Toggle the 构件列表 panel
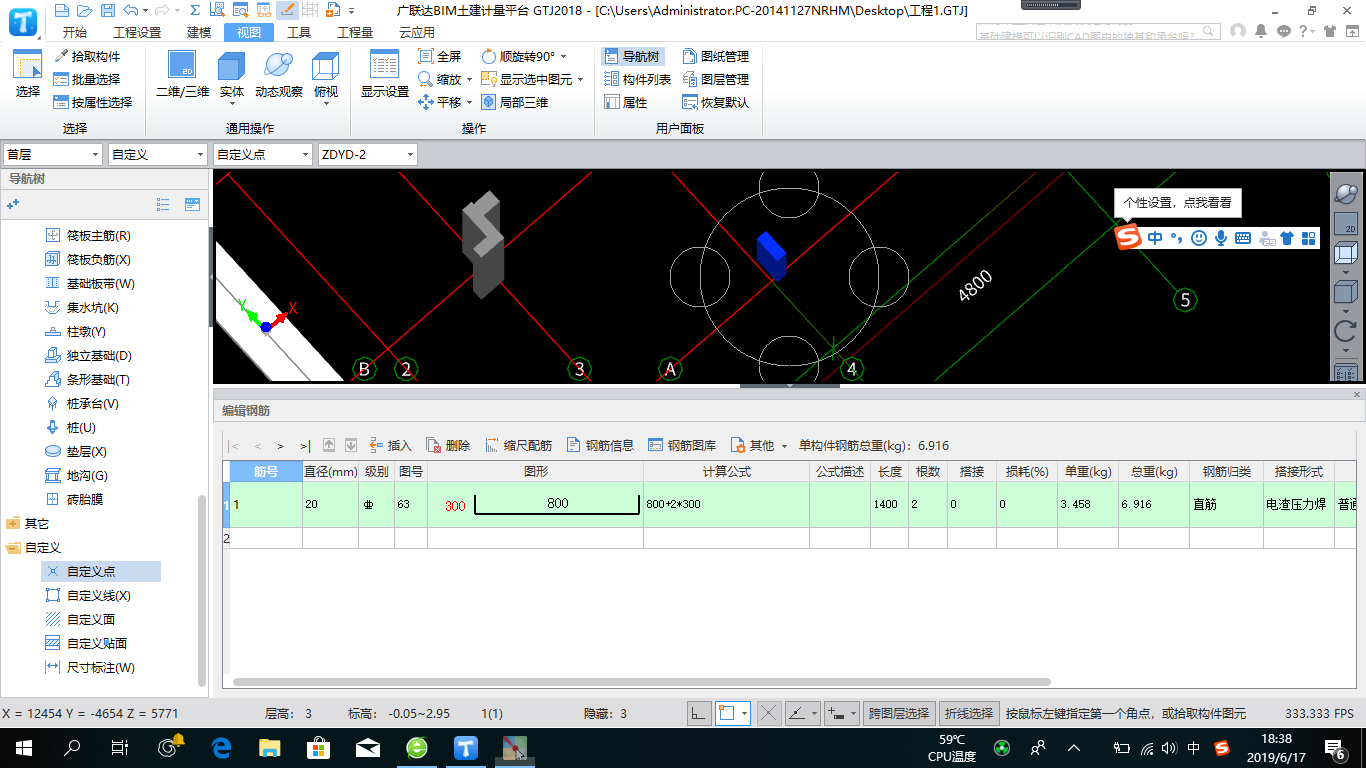 click(x=638, y=79)
